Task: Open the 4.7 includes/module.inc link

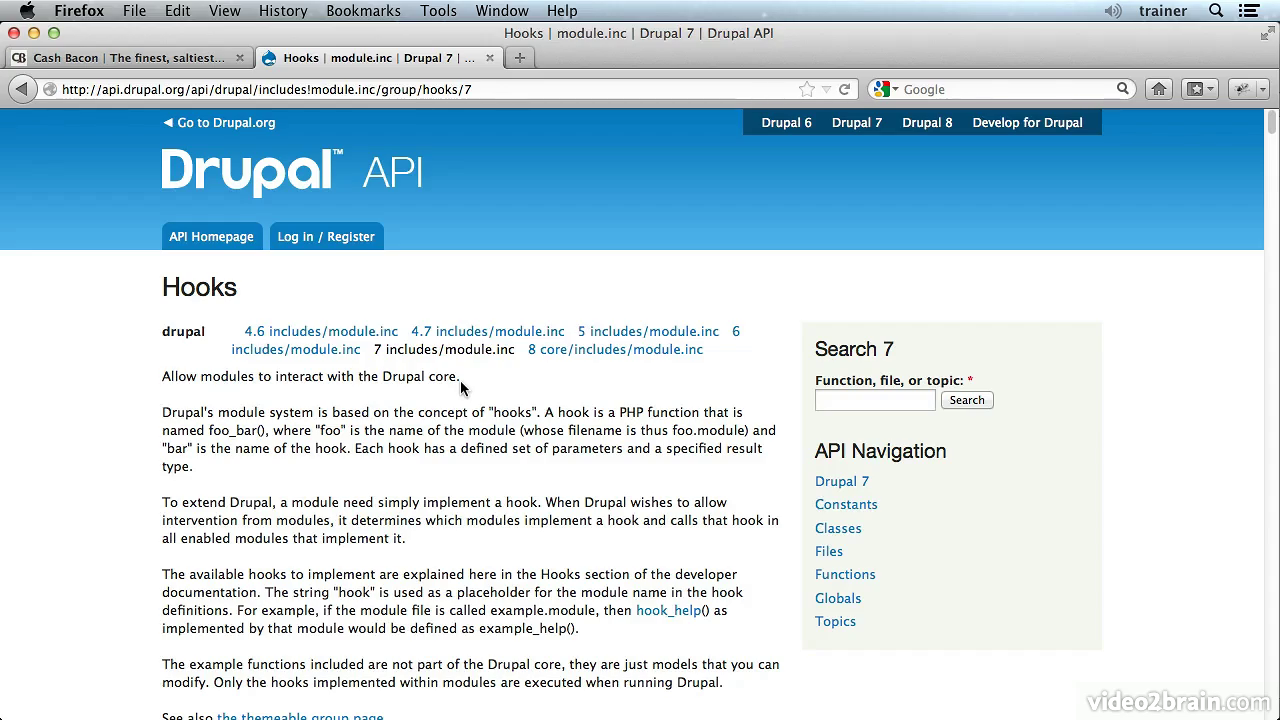Action: click(488, 331)
